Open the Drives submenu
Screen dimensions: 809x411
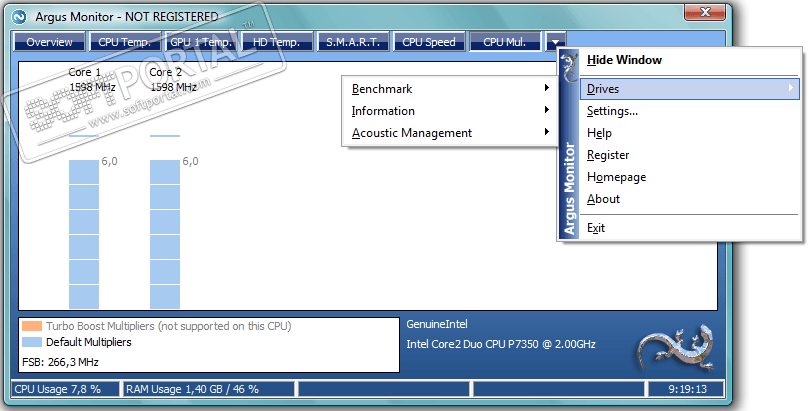[689, 89]
